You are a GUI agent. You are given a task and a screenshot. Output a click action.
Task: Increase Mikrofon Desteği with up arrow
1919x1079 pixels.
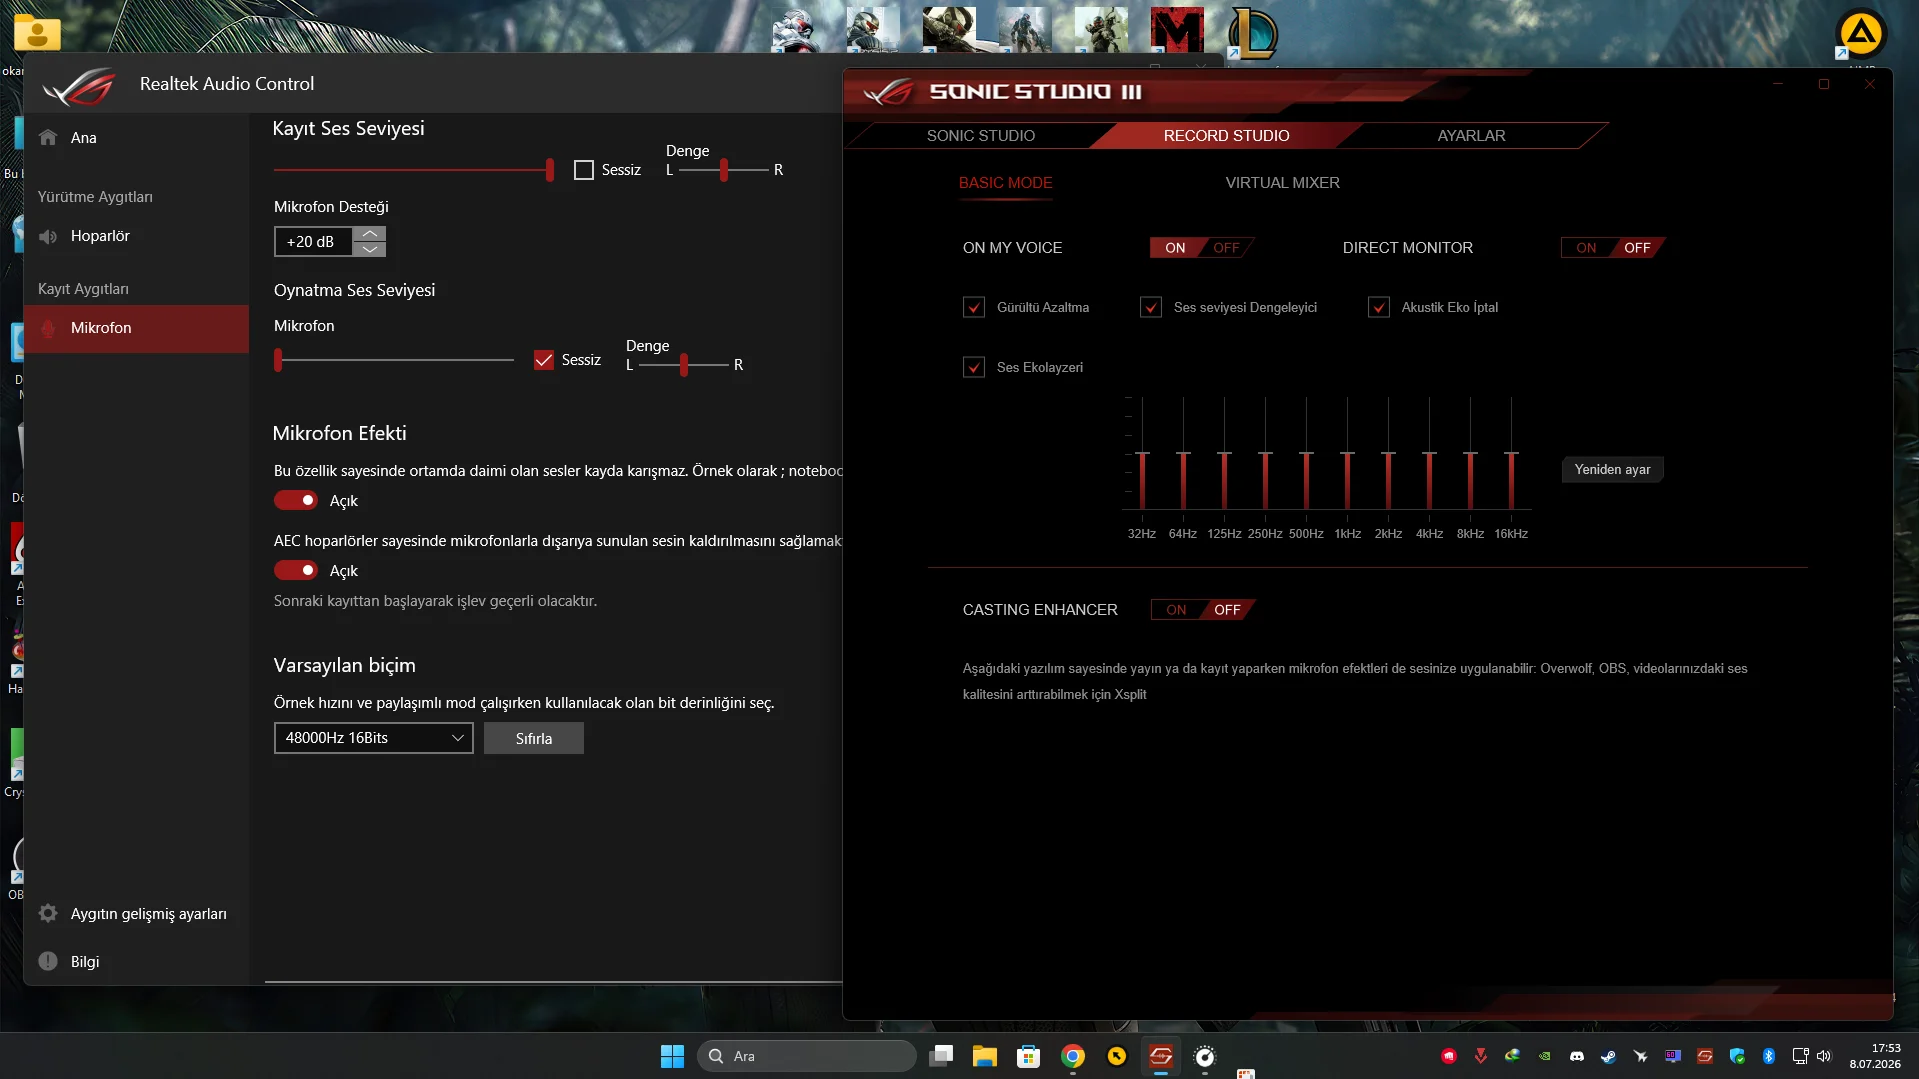pos(369,234)
